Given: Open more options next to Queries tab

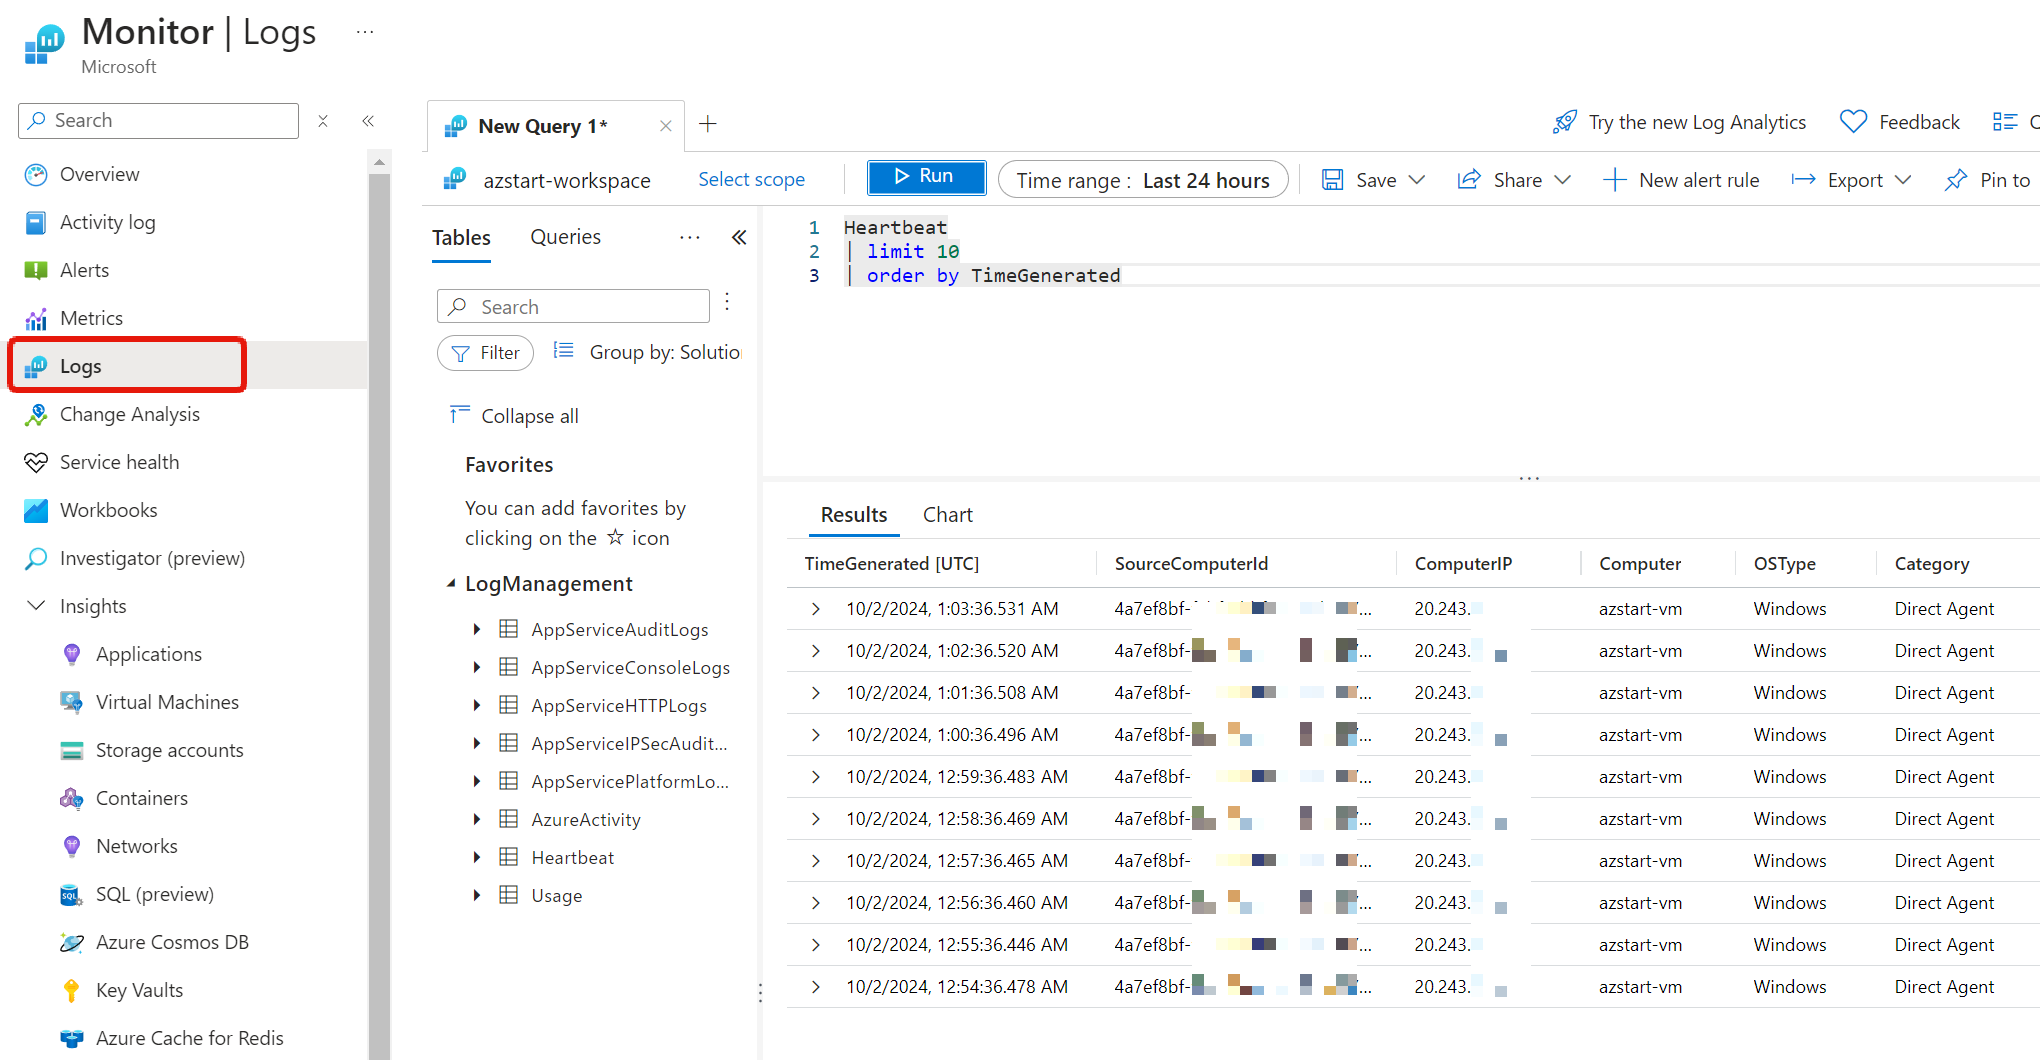Looking at the screenshot, I should [x=690, y=237].
